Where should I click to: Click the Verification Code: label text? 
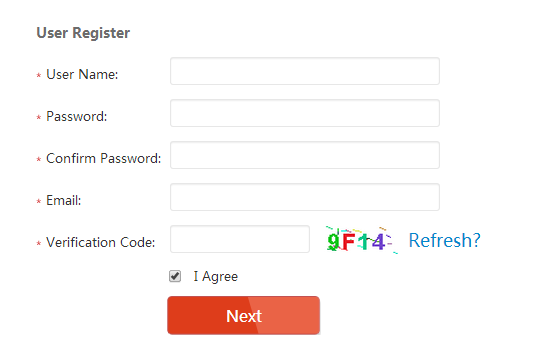click(x=100, y=242)
